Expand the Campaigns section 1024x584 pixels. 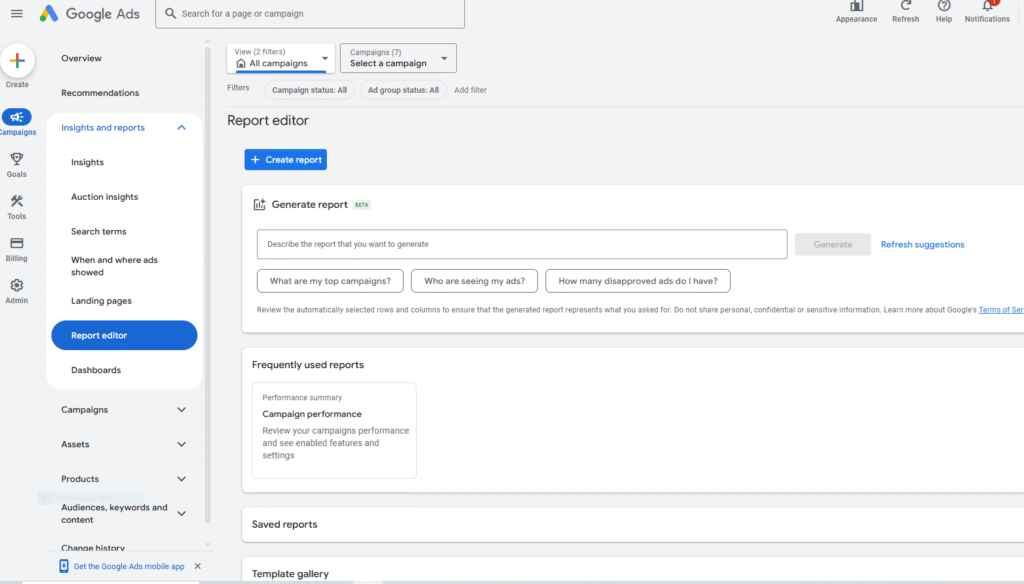coord(182,410)
